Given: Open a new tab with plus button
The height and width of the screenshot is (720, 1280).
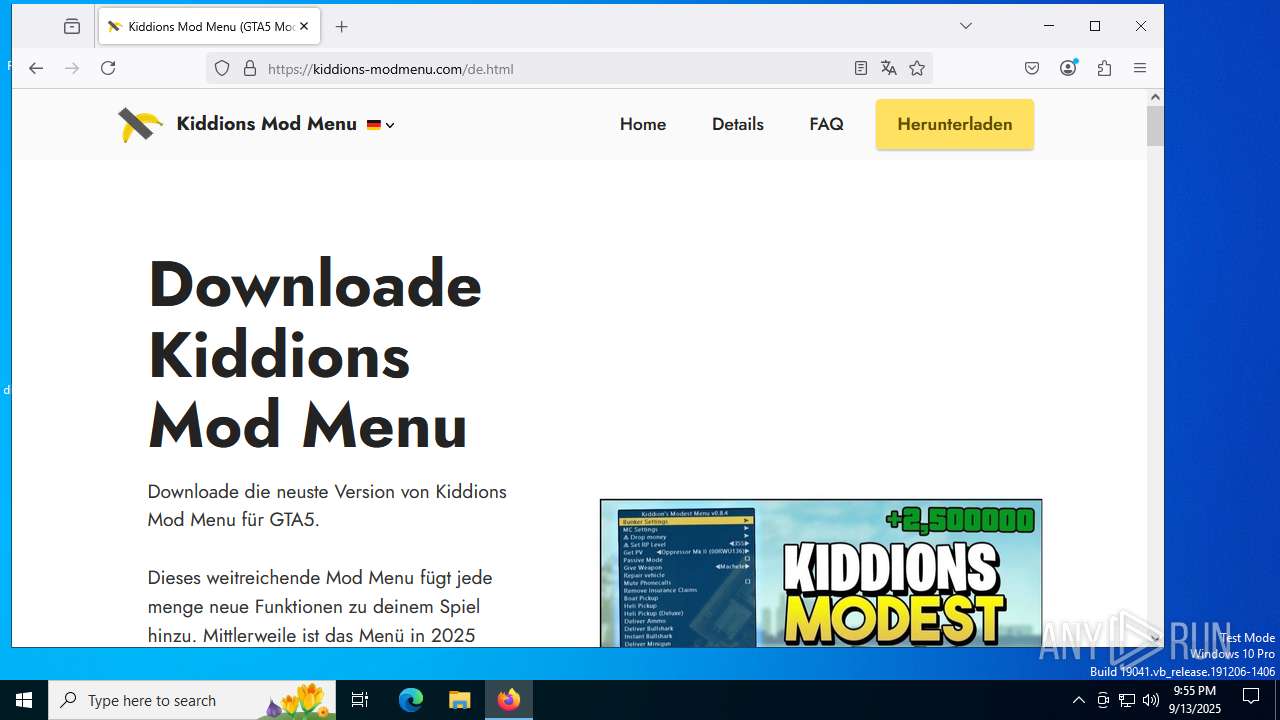Looking at the screenshot, I should pos(342,27).
